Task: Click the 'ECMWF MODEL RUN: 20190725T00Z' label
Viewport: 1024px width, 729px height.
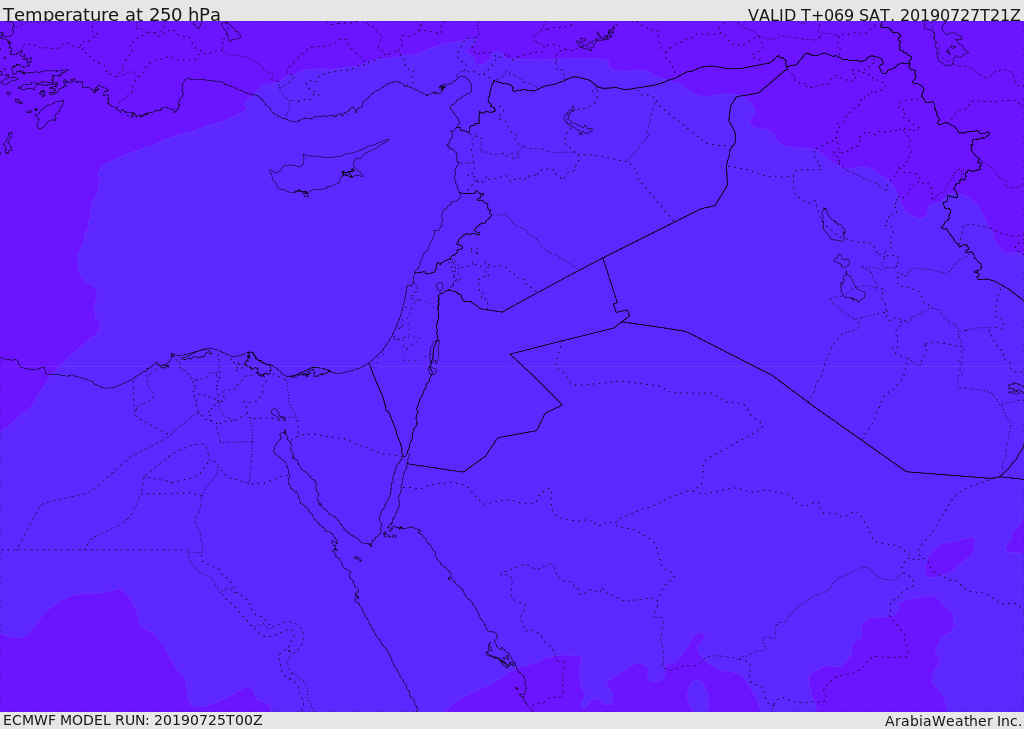Action: (x=133, y=720)
